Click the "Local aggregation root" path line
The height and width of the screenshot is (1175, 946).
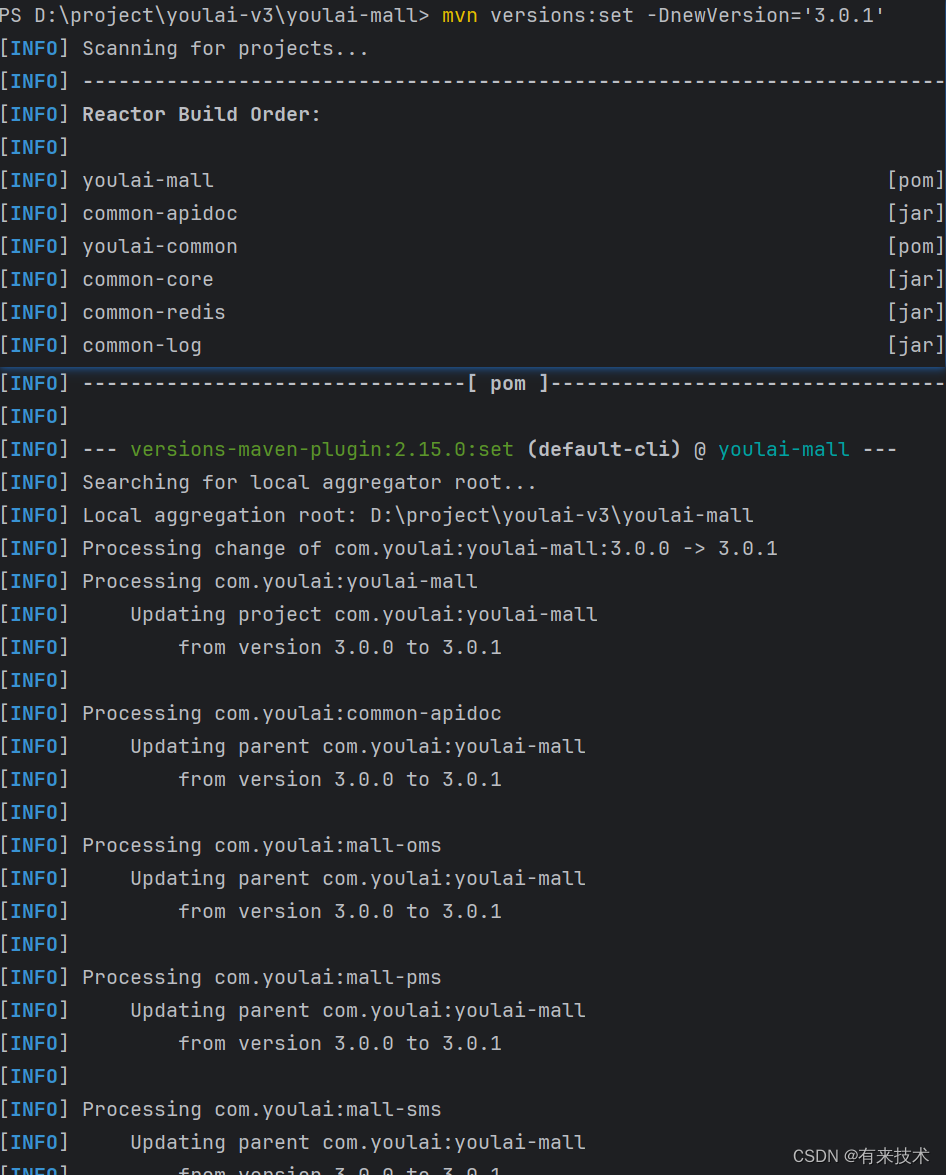[x=418, y=515]
